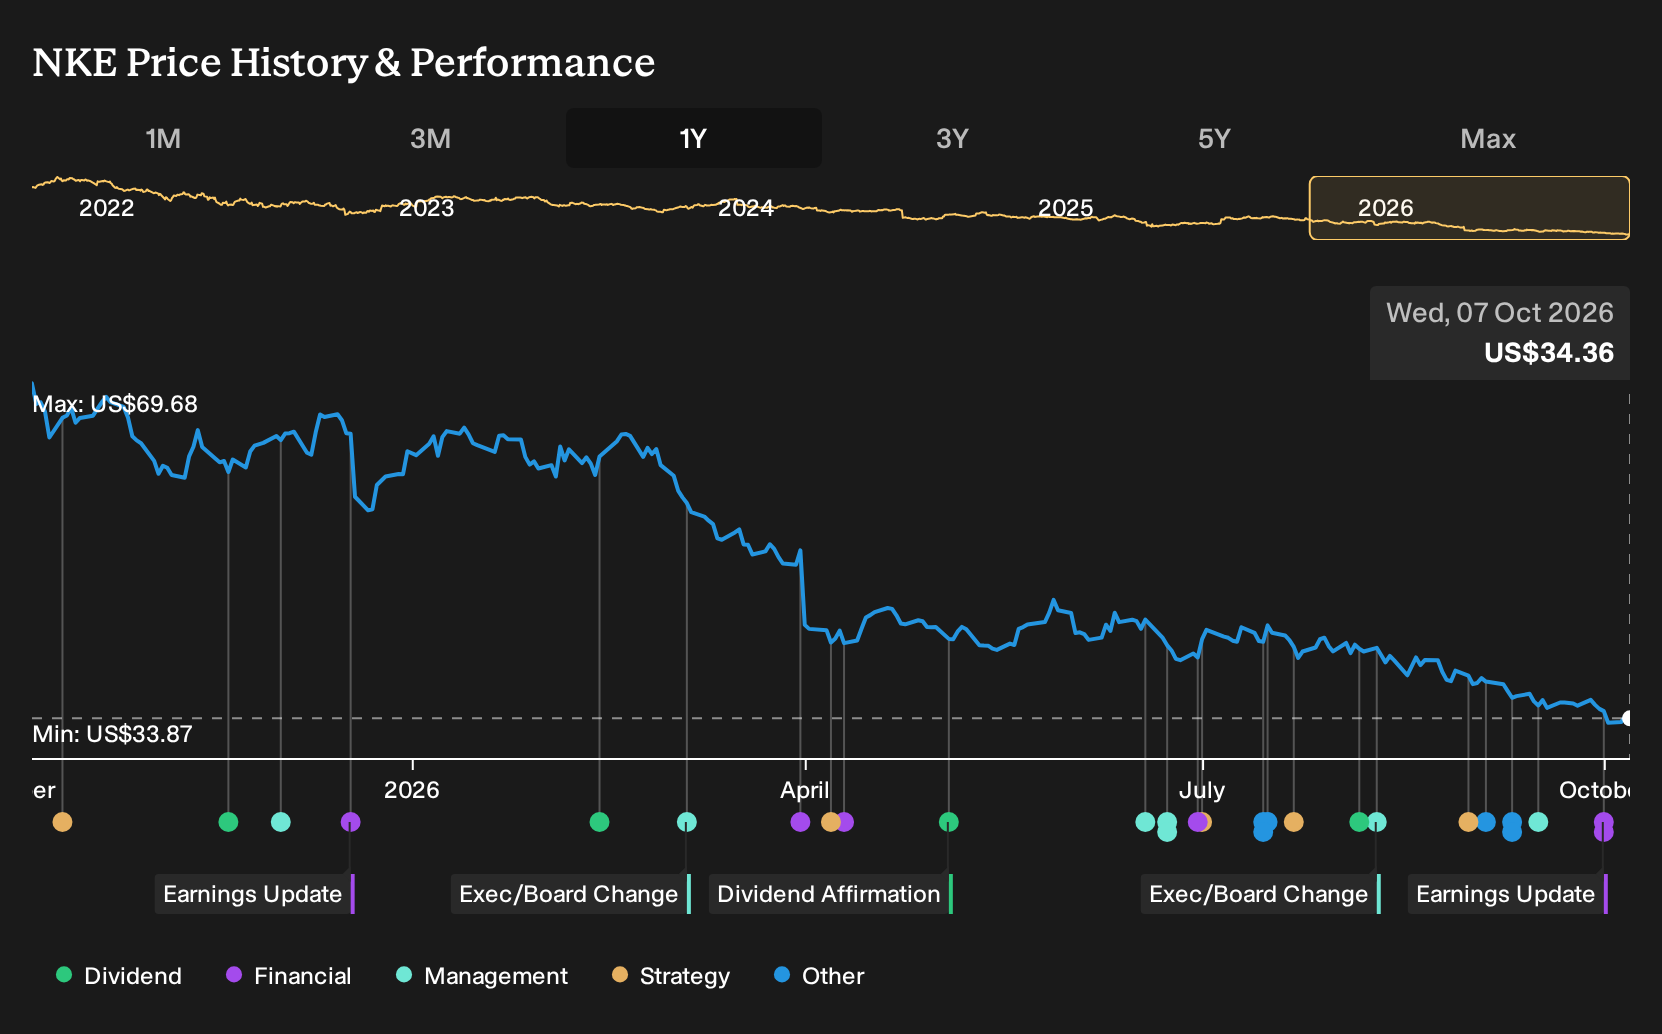Click the first green Dividend marker on timeline
Image resolution: width=1662 pixels, height=1034 pixels.
[228, 822]
